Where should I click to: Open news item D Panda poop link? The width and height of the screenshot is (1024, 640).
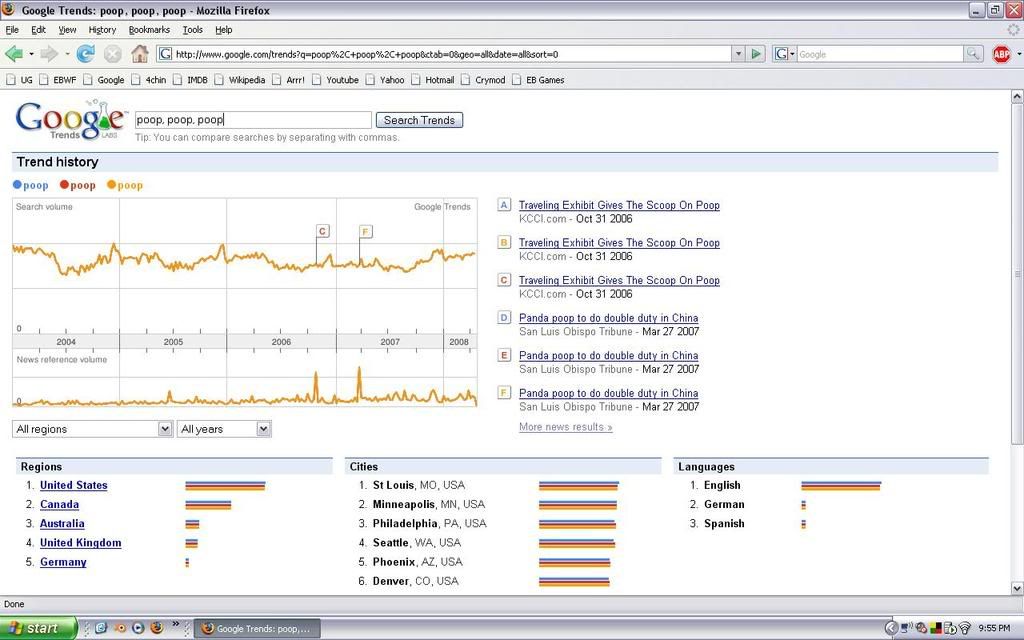coord(609,318)
